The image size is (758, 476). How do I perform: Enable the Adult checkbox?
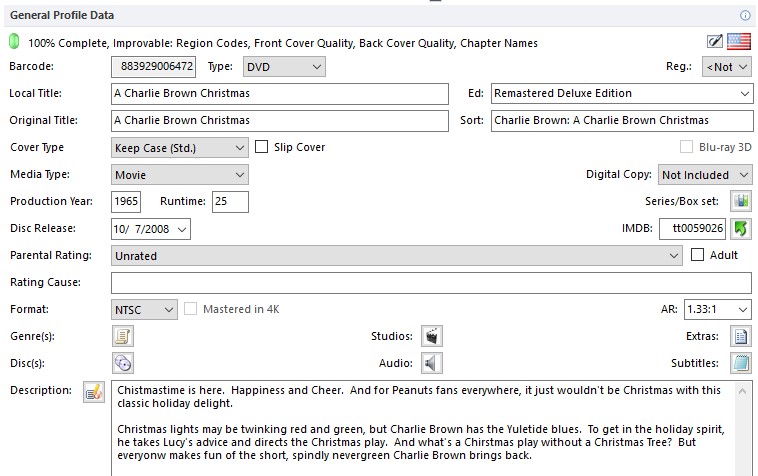(697, 255)
